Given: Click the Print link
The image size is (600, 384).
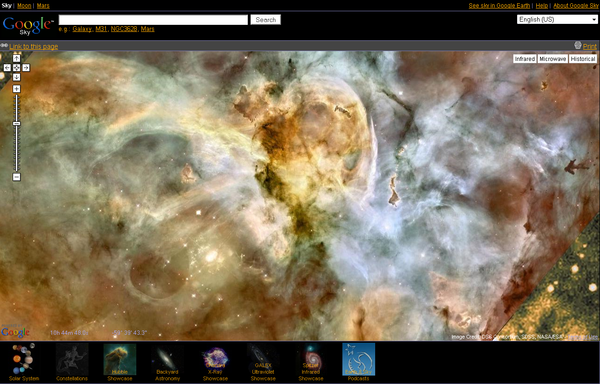Looking at the screenshot, I should coord(590,47).
